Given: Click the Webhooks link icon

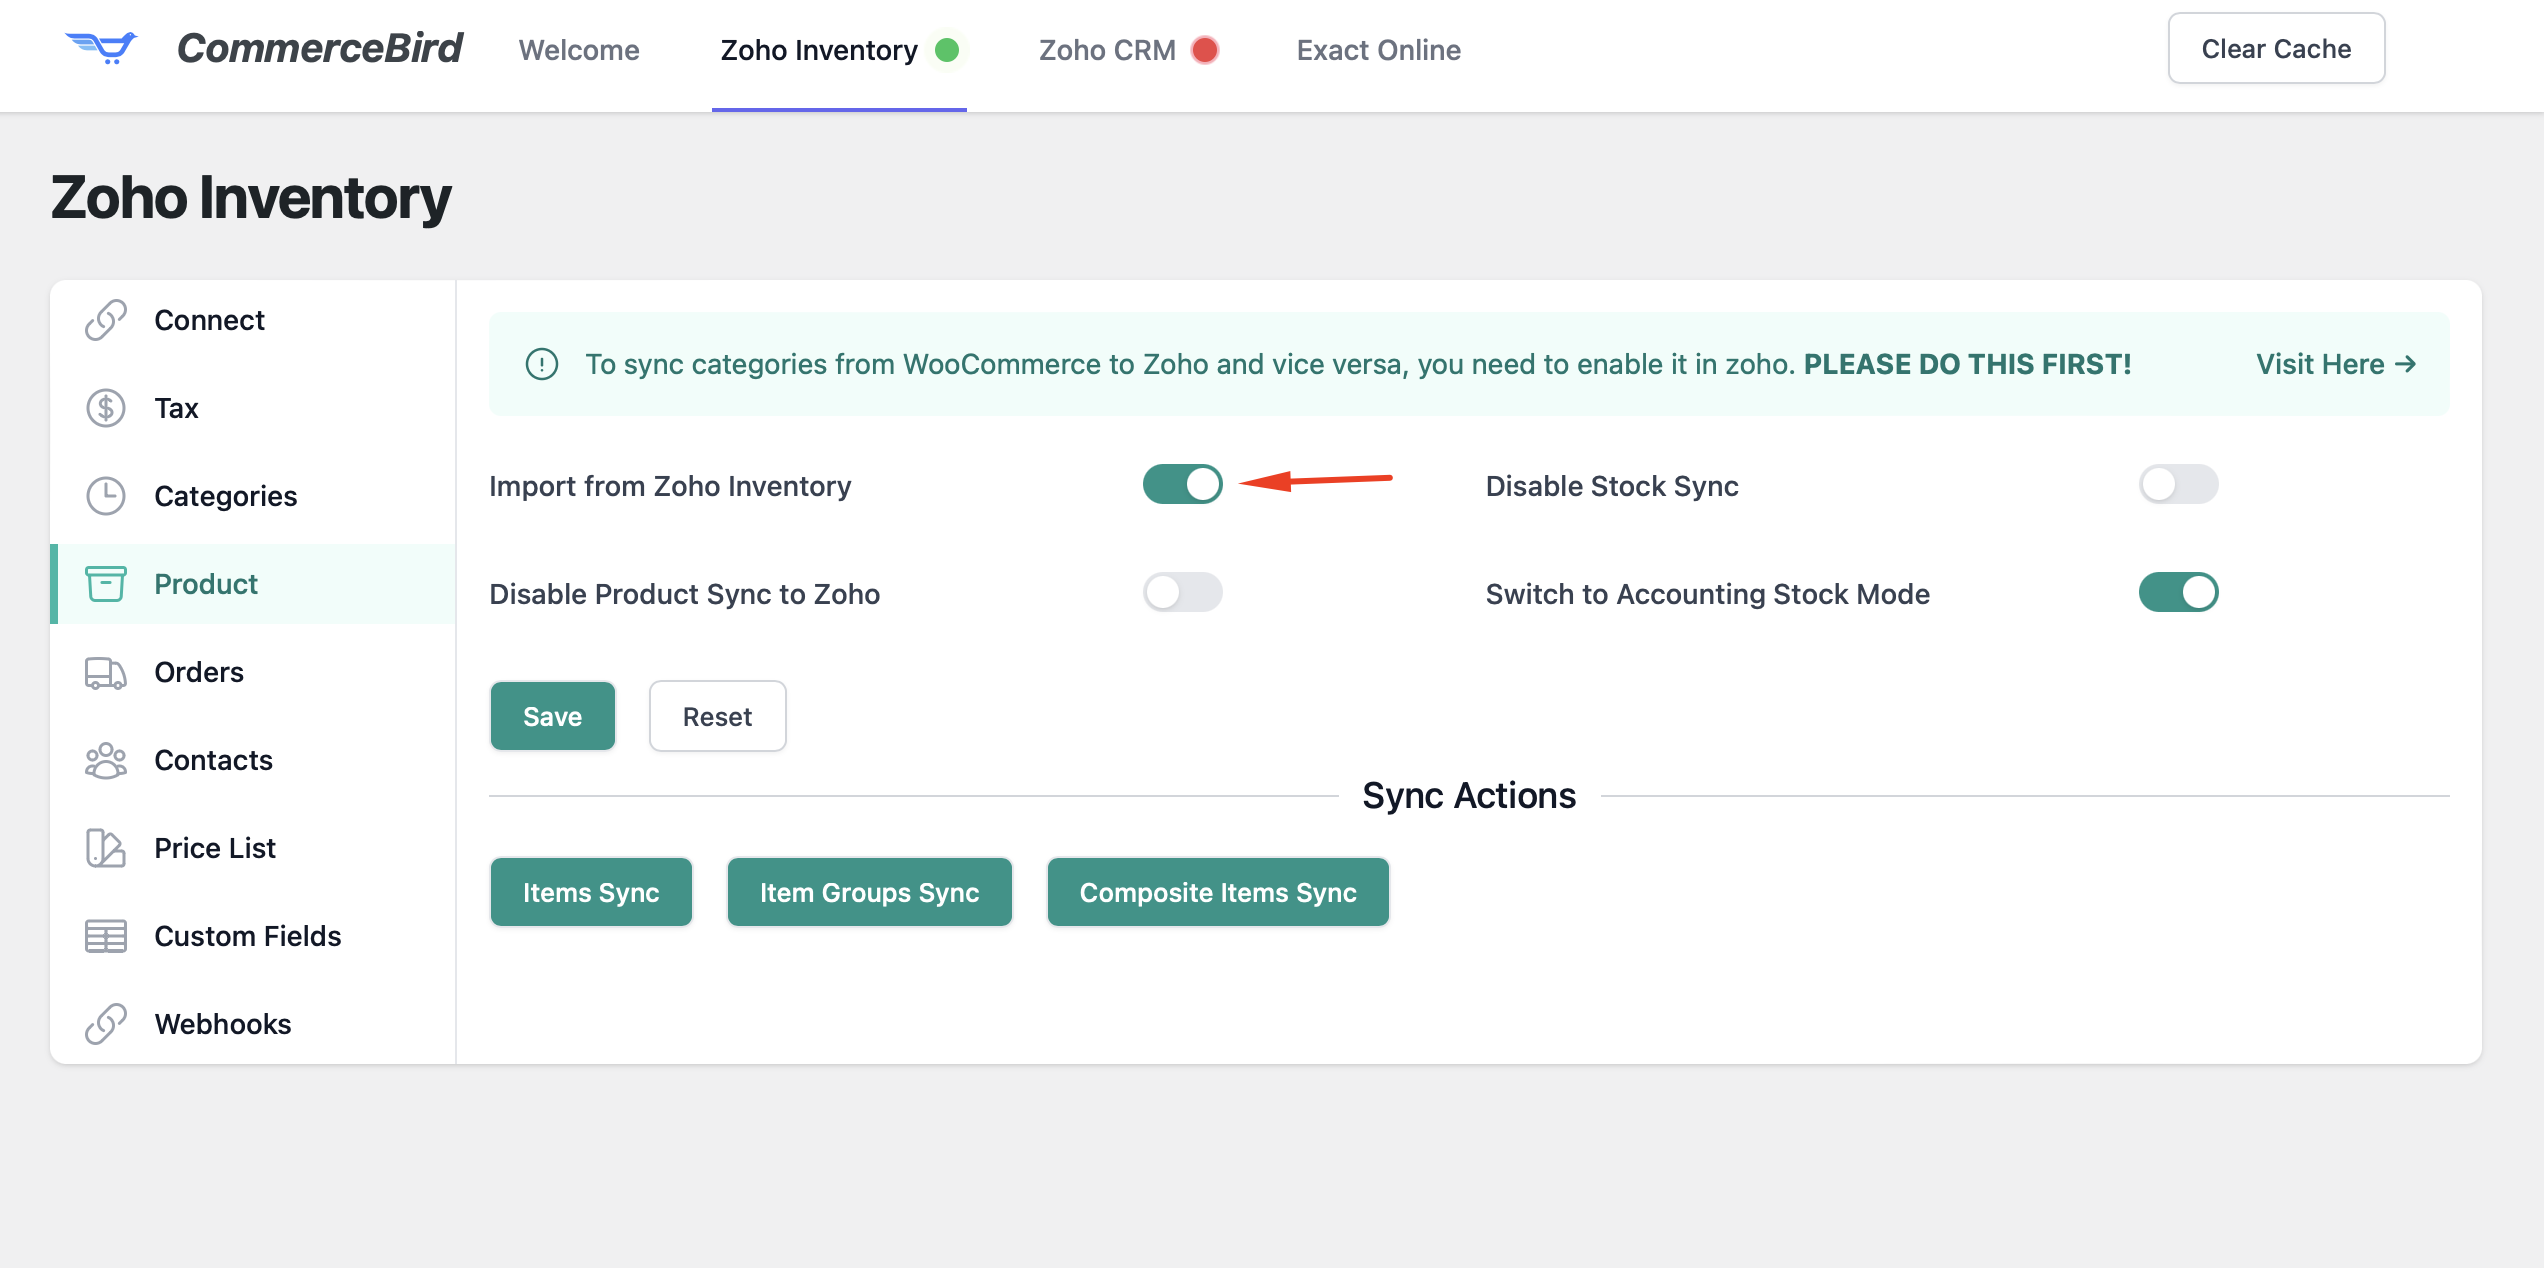Looking at the screenshot, I should (105, 1024).
